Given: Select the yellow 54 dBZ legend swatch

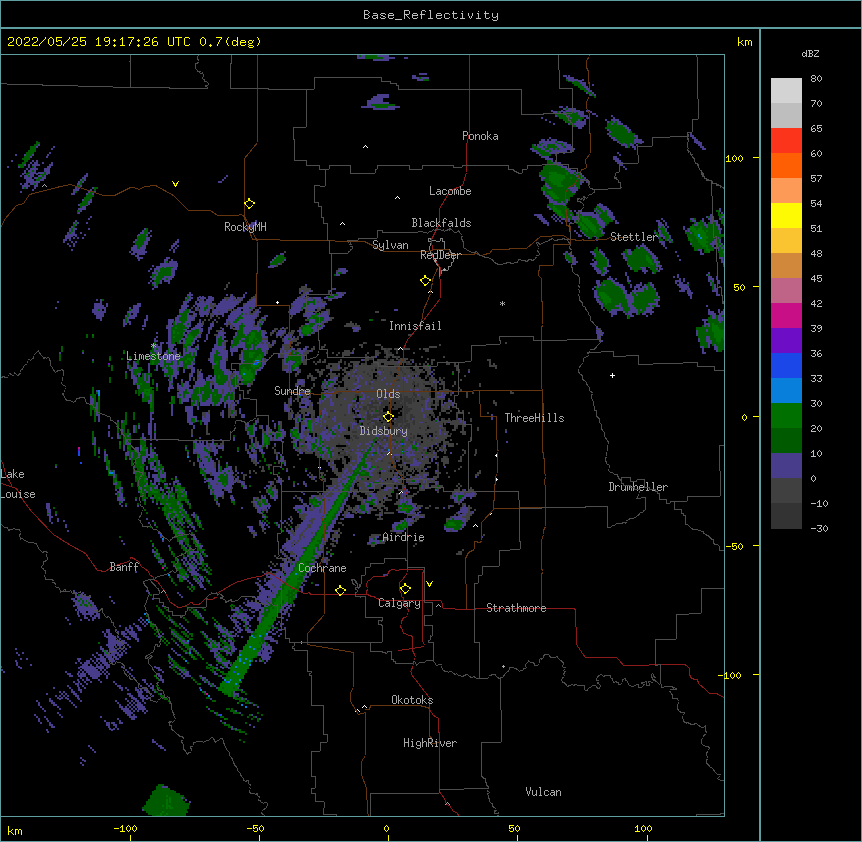Looking at the screenshot, I should tap(786, 215).
